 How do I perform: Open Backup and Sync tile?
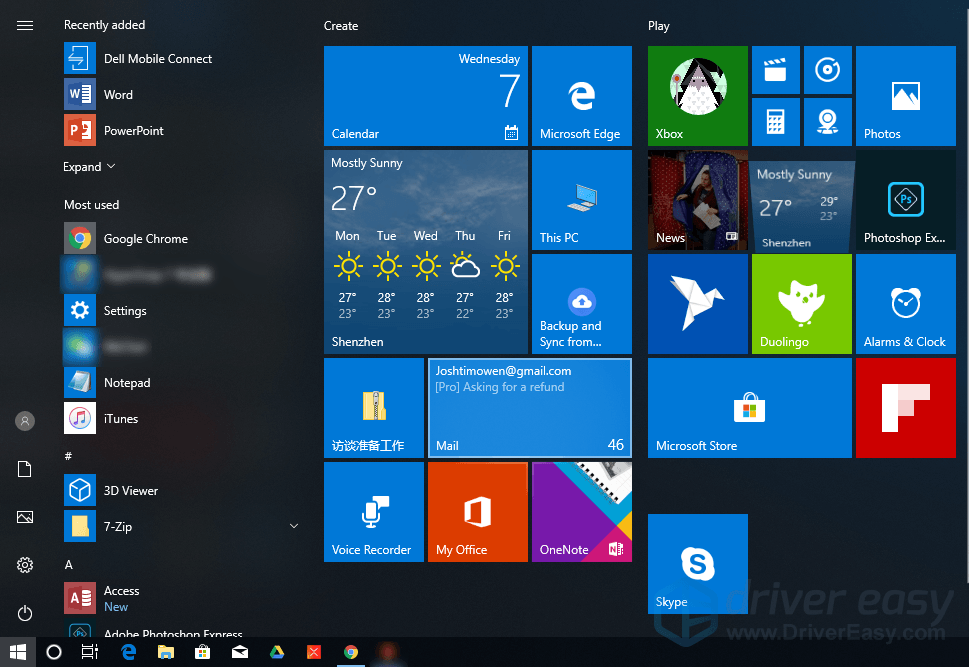582,304
